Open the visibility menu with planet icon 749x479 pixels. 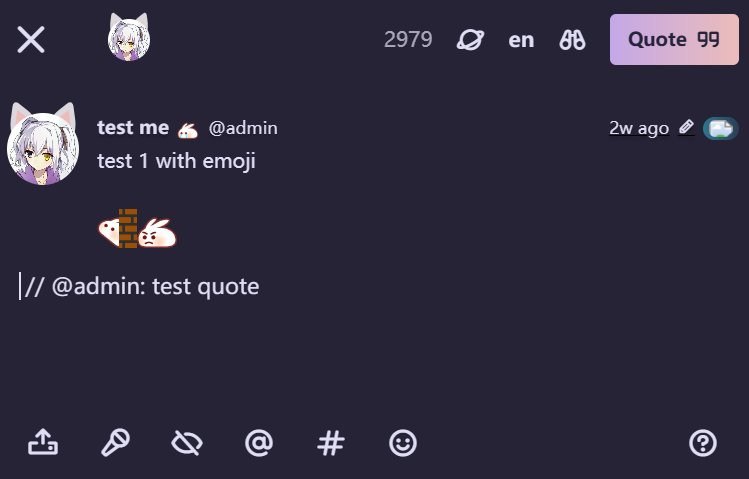pos(470,40)
